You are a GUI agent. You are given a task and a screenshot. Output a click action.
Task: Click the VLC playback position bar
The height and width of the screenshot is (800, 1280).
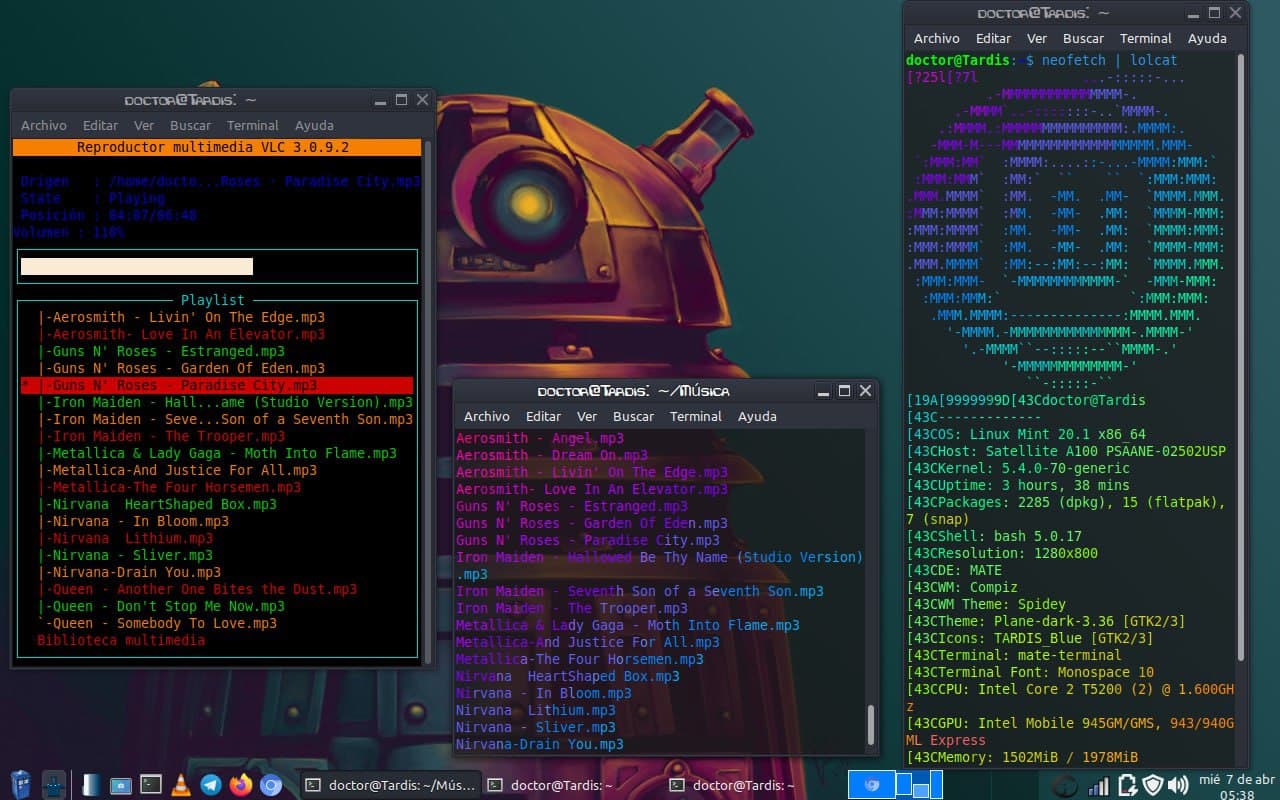217,266
